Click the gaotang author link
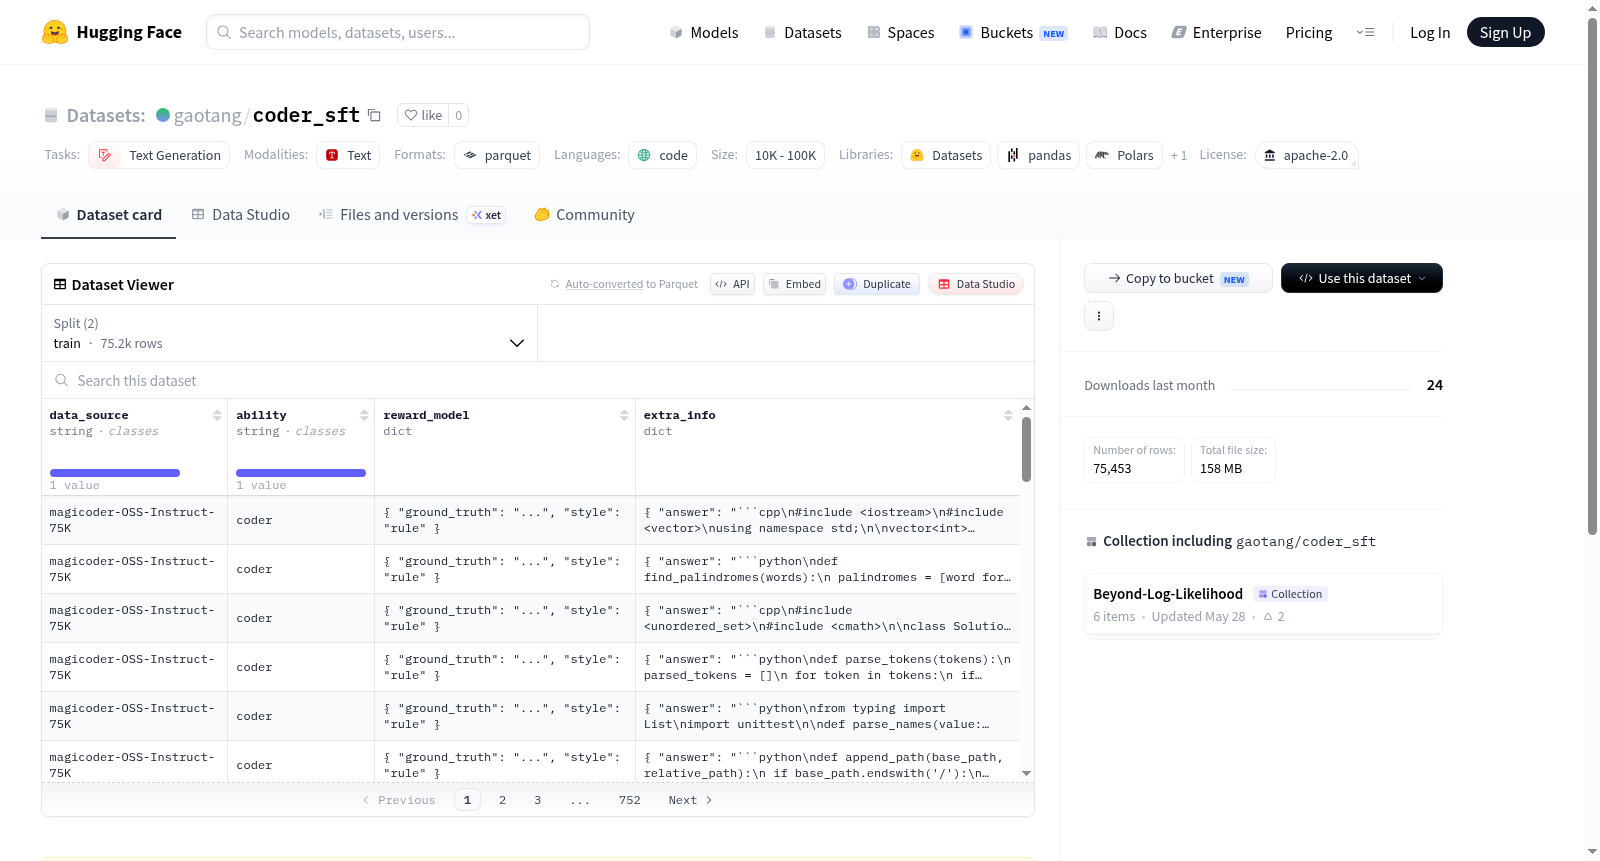The width and height of the screenshot is (1600, 861). tap(207, 115)
